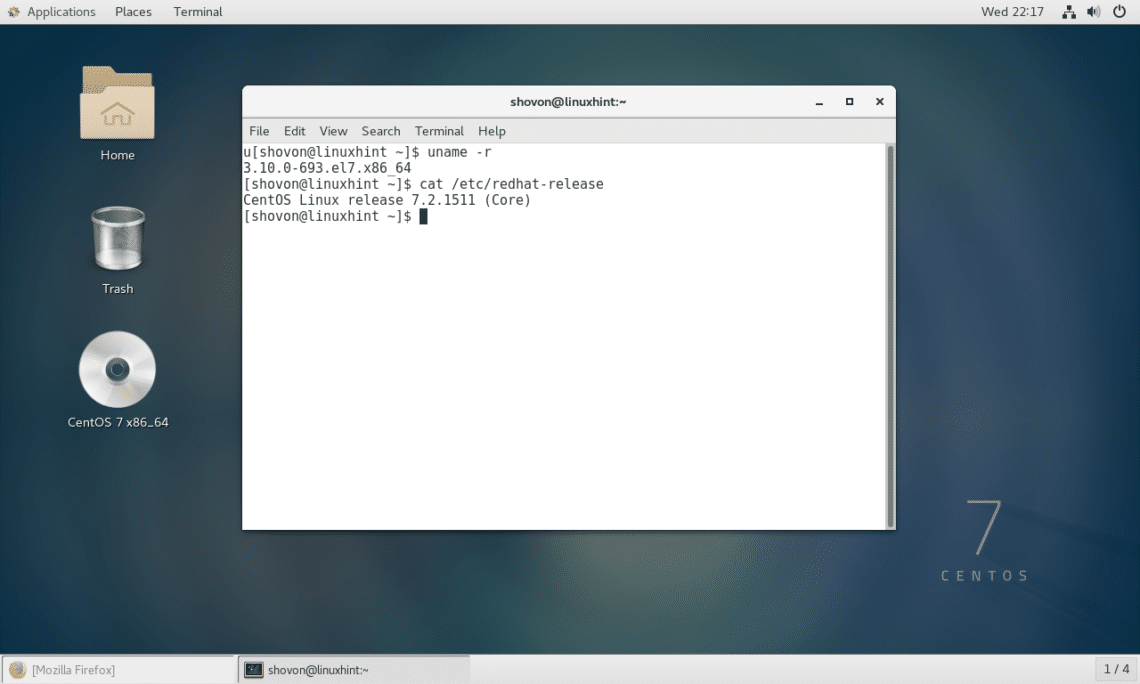Click the Home label under folder icon

[117, 155]
